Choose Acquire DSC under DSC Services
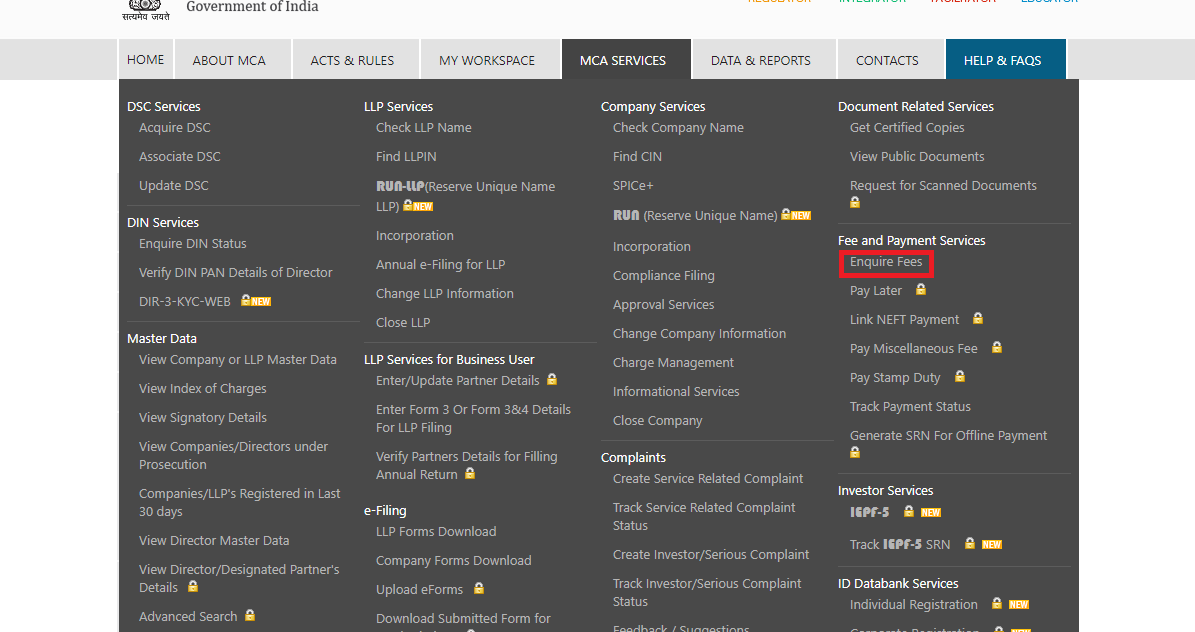Screen dimensions: 1195x632 tap(175, 127)
